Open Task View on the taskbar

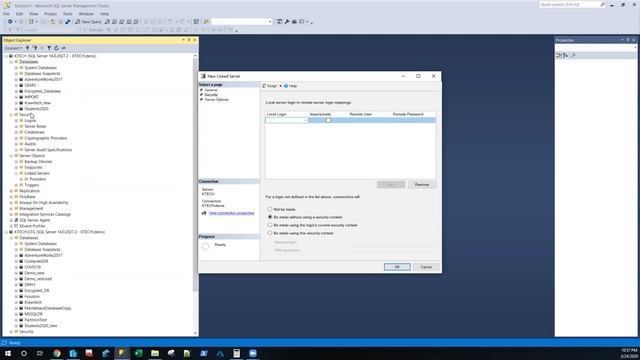coord(40,353)
